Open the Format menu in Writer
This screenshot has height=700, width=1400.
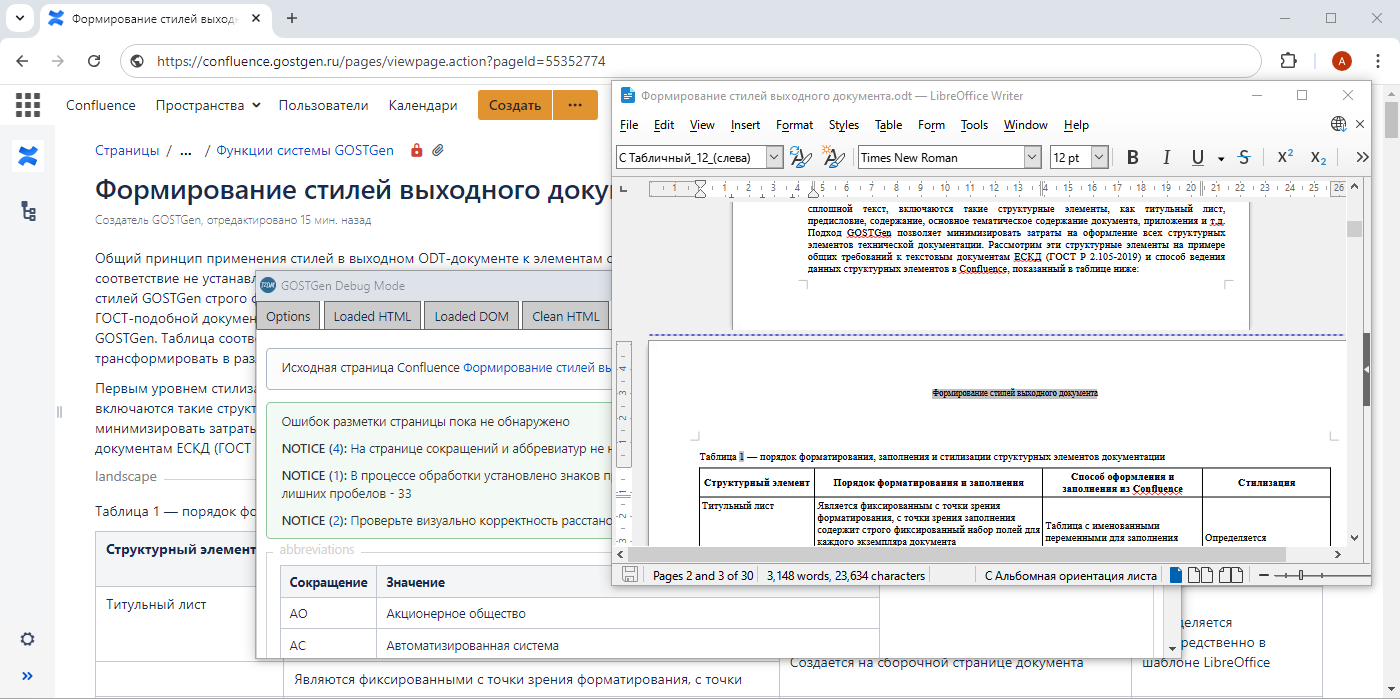point(794,125)
